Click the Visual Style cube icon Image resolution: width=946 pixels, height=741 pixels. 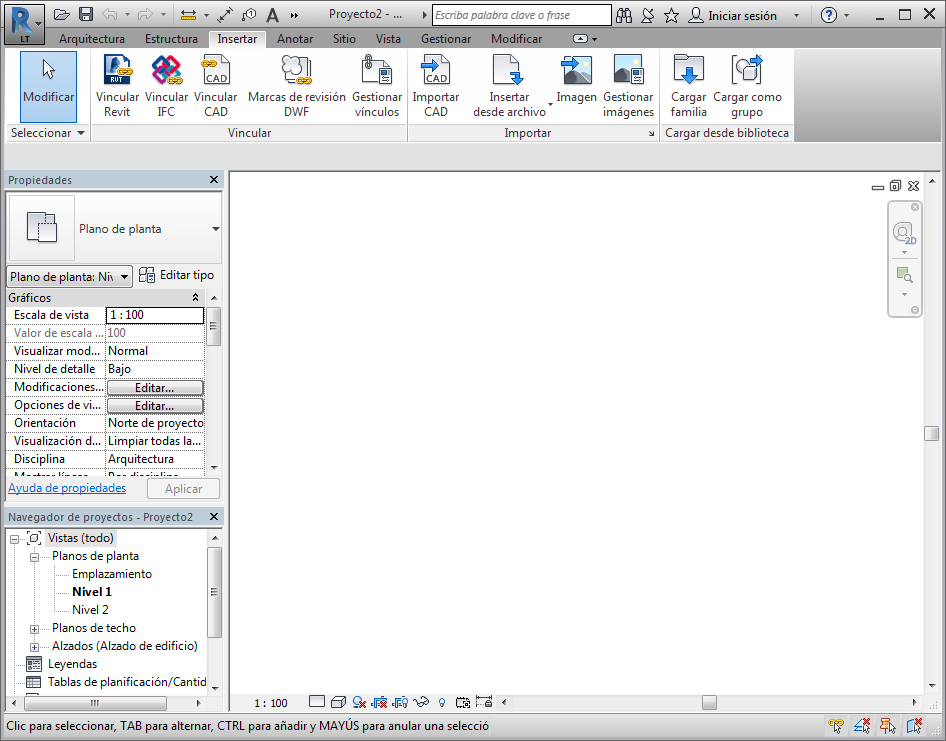coord(338,702)
